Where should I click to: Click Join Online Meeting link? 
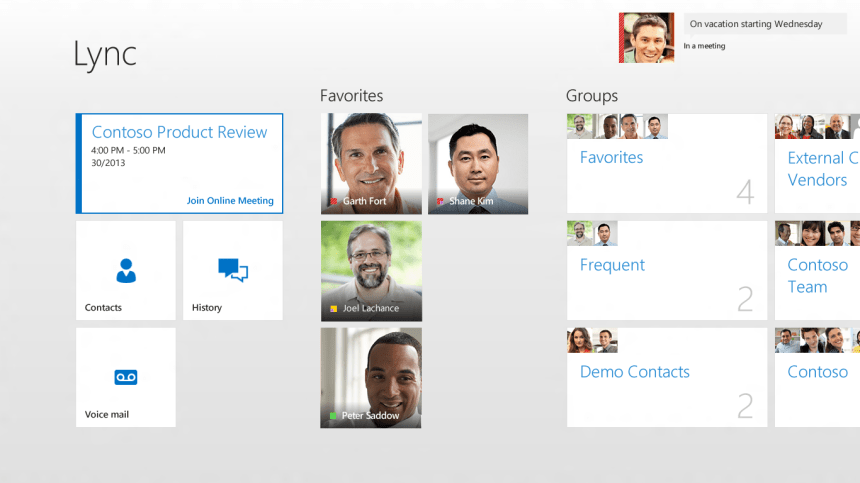[x=230, y=201]
